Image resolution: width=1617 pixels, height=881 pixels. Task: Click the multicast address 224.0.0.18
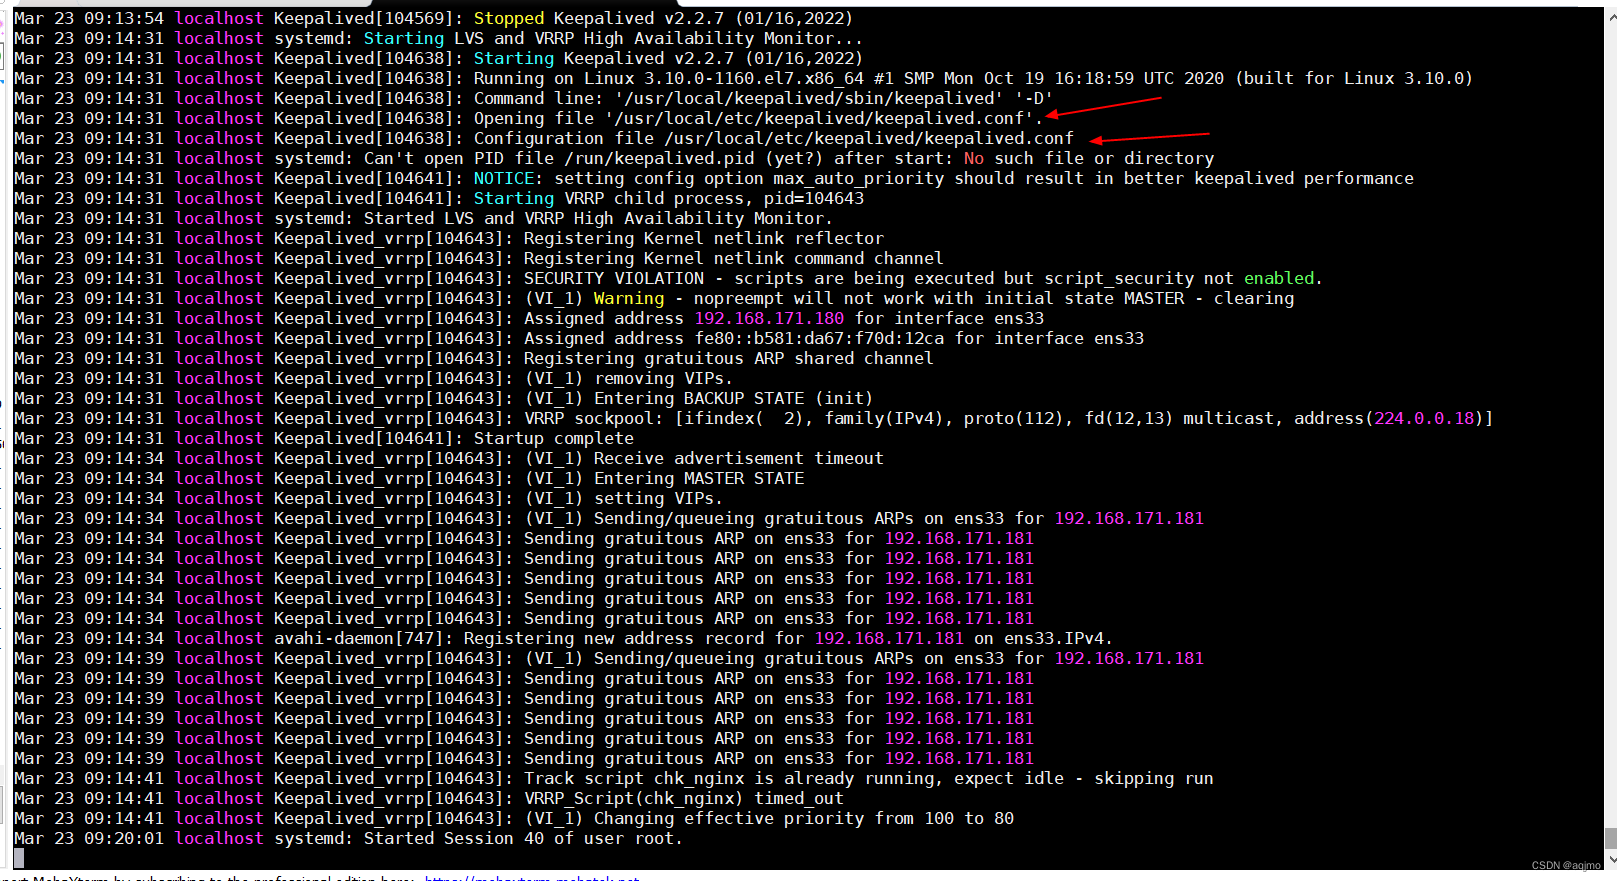[x=1424, y=418]
